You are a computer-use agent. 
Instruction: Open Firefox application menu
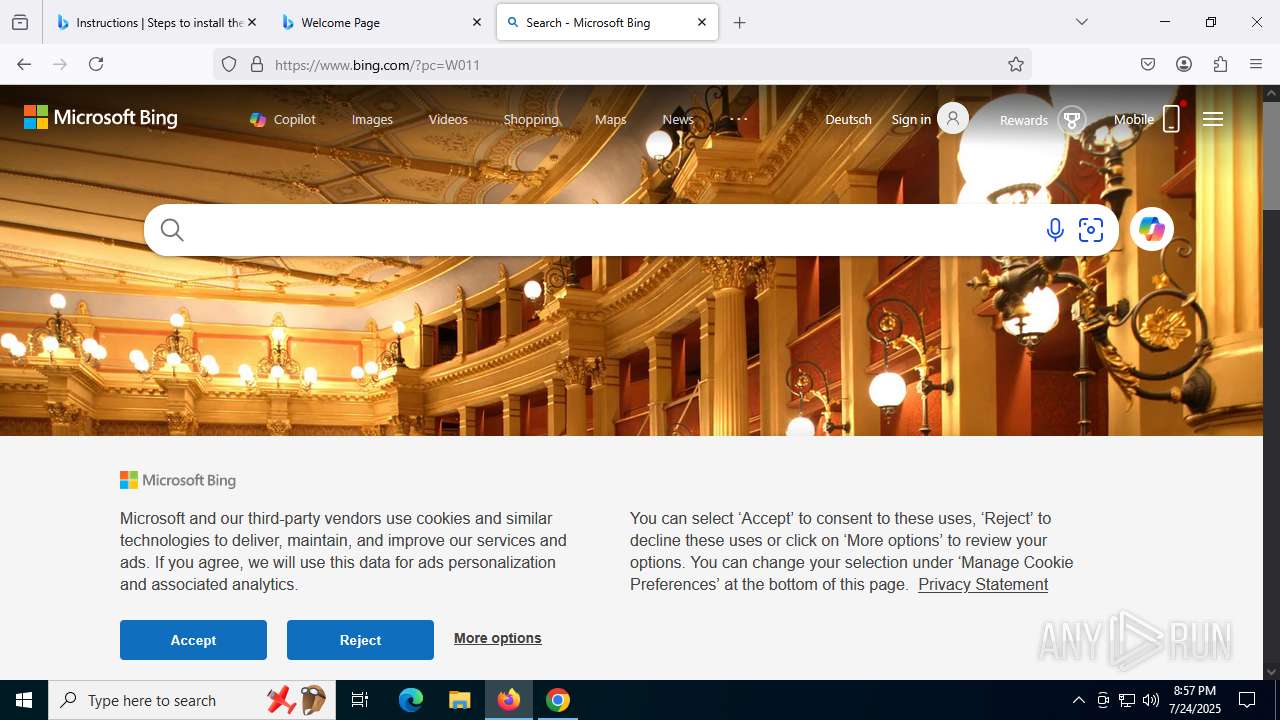[1256, 64]
